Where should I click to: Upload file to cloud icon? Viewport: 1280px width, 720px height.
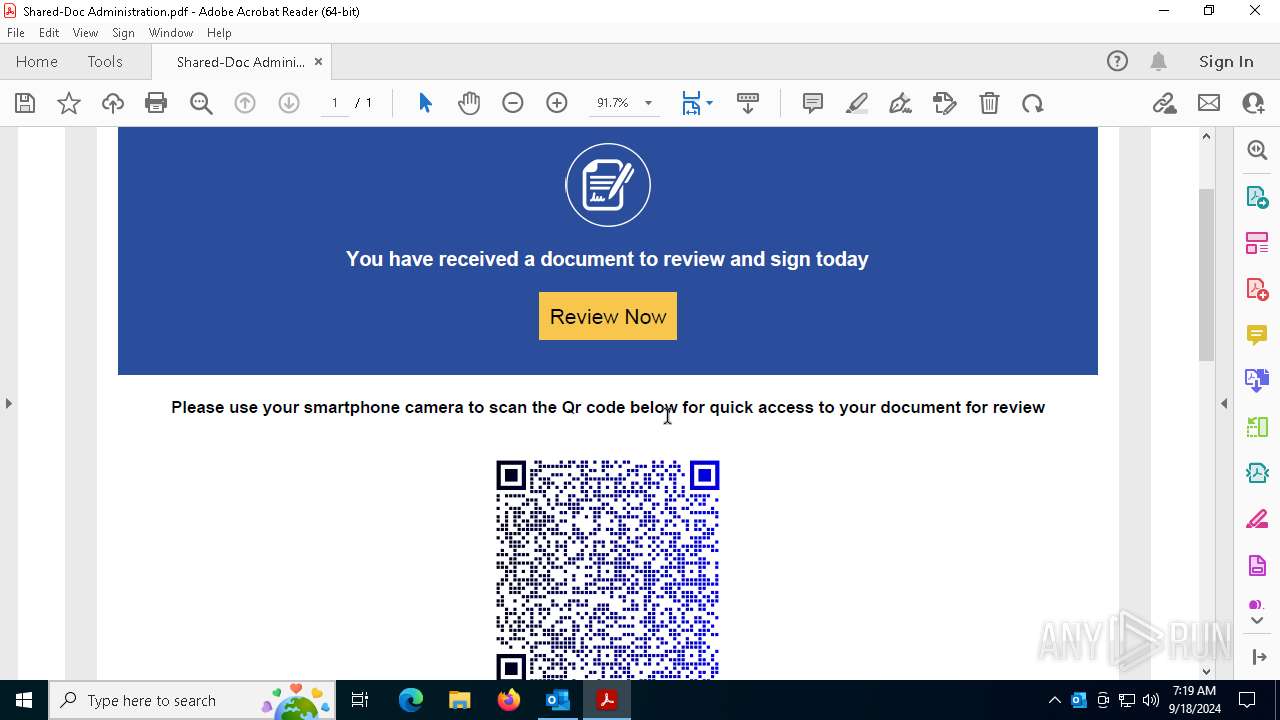pos(113,103)
